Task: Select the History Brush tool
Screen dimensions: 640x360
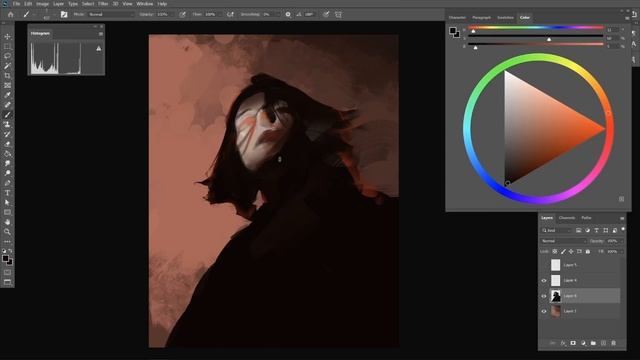Action: [7, 135]
